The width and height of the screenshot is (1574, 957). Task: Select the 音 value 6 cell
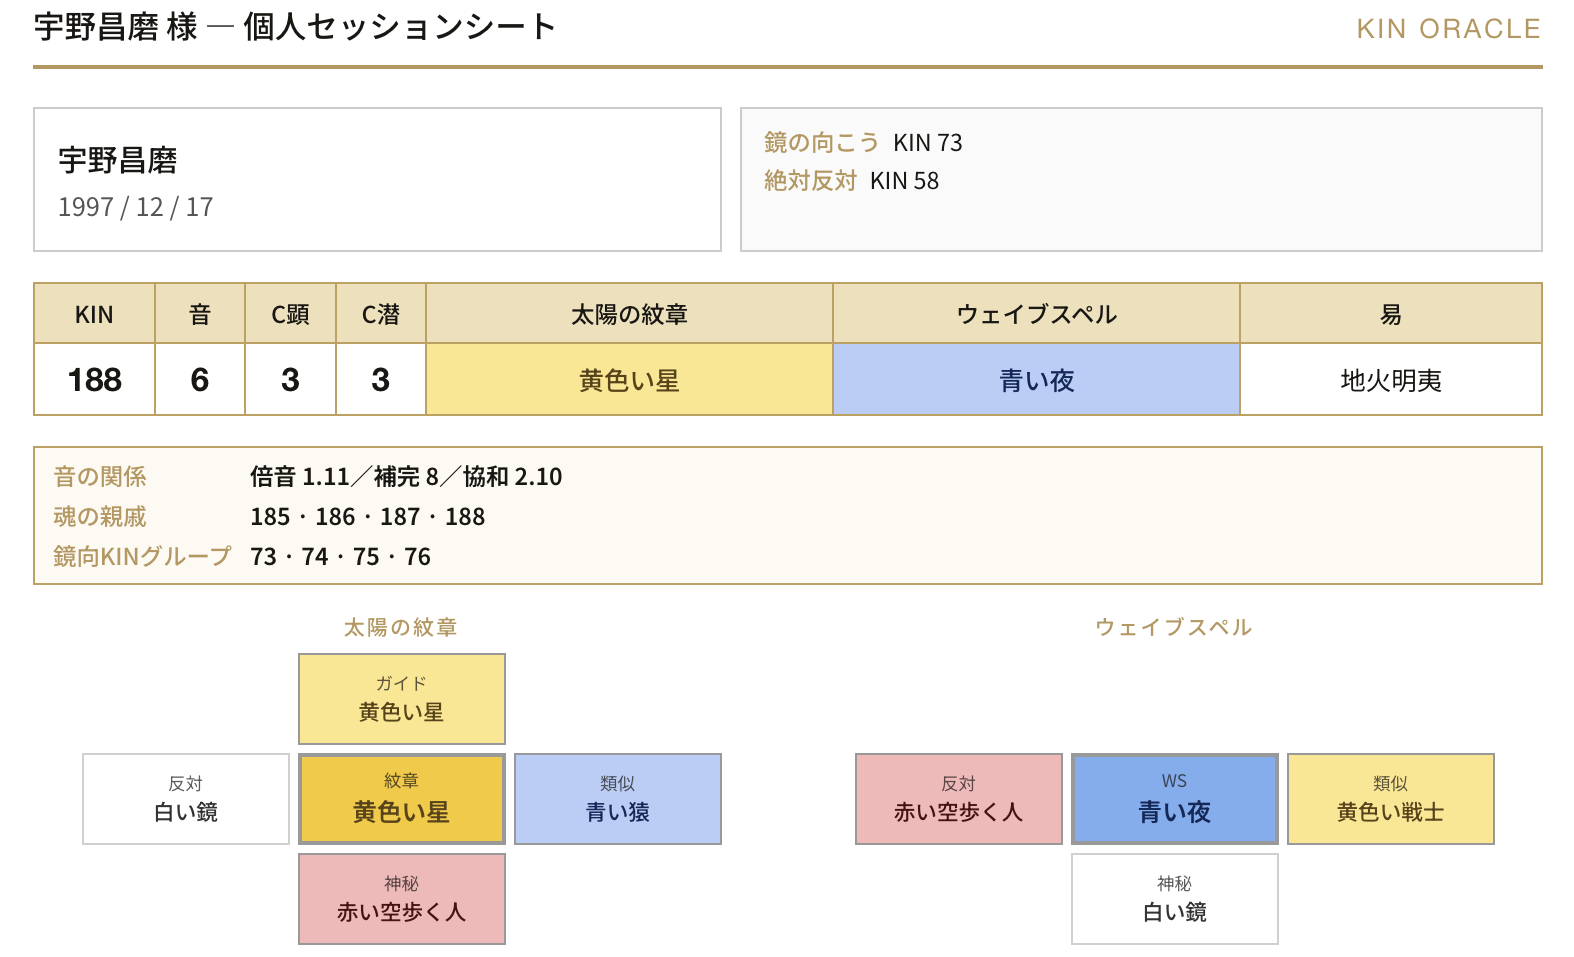(x=200, y=380)
